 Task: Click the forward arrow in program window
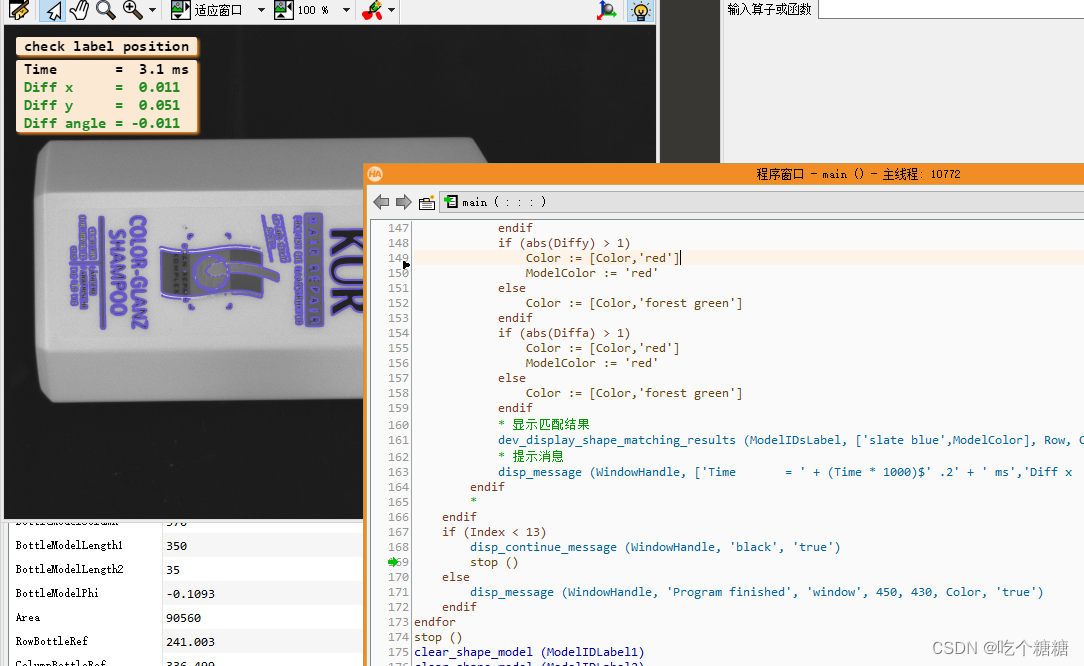click(x=404, y=202)
